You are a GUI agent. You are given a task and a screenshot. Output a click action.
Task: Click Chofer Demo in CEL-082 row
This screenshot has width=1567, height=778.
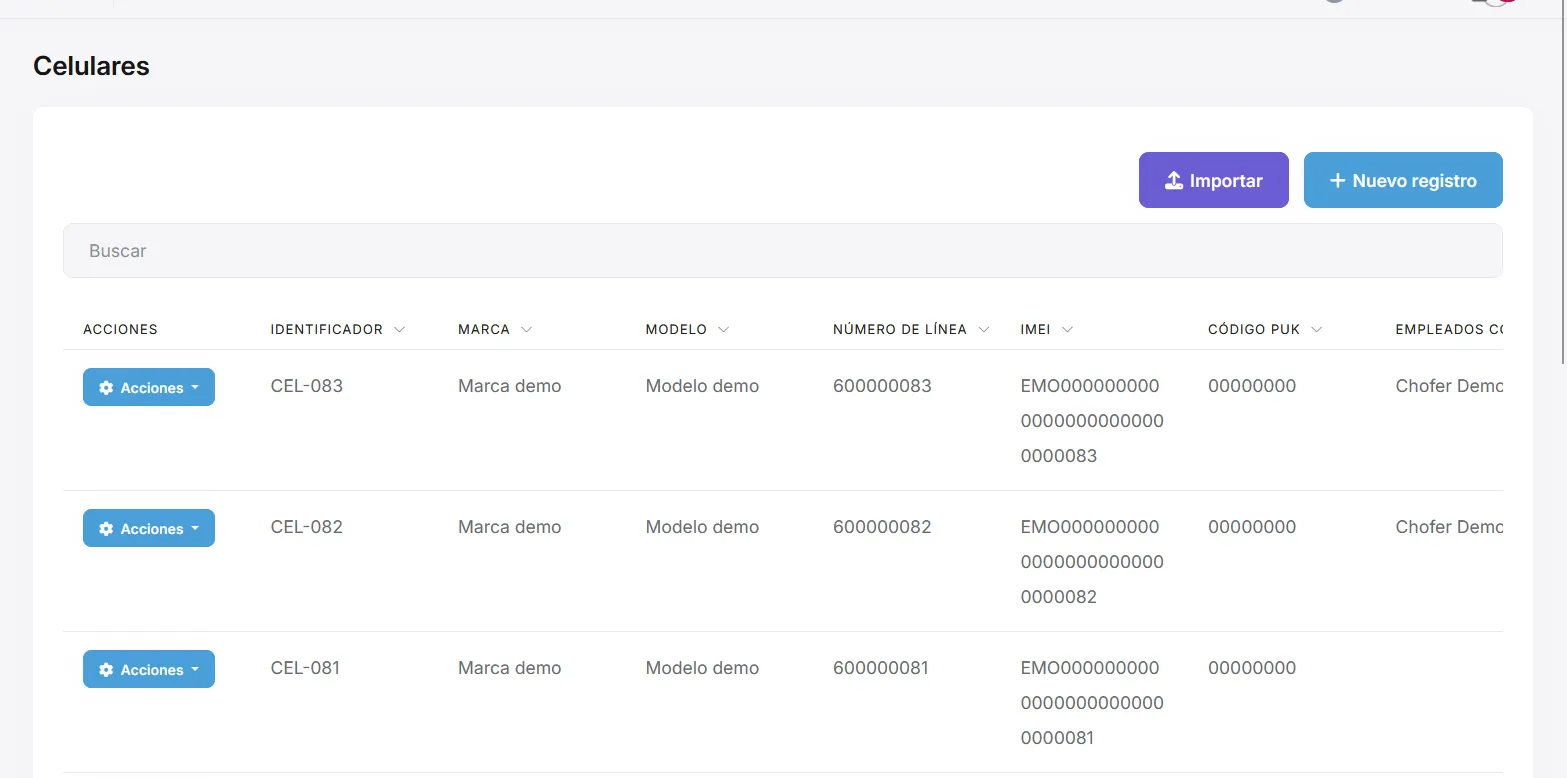pyautogui.click(x=1449, y=527)
